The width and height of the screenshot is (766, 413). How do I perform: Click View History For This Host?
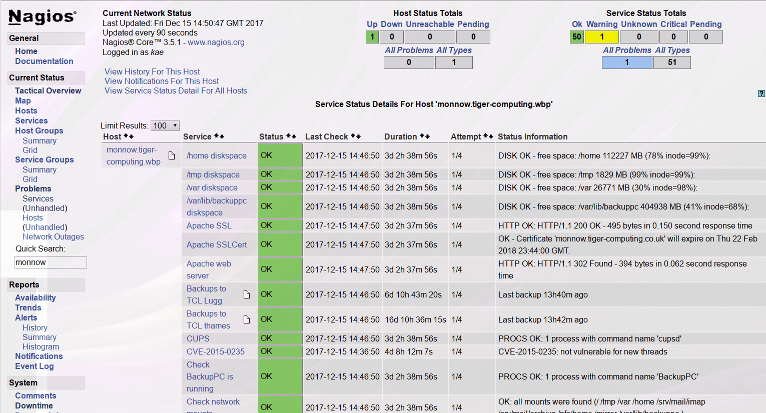152,71
